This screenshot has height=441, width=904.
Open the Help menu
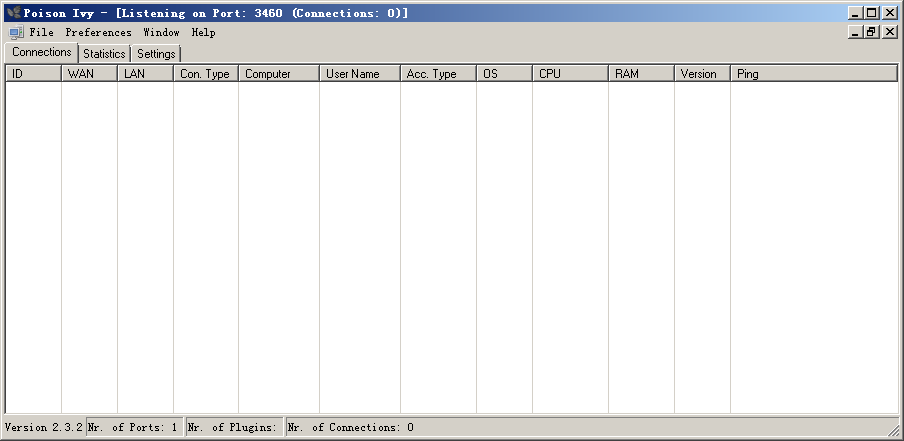pyautogui.click(x=204, y=32)
